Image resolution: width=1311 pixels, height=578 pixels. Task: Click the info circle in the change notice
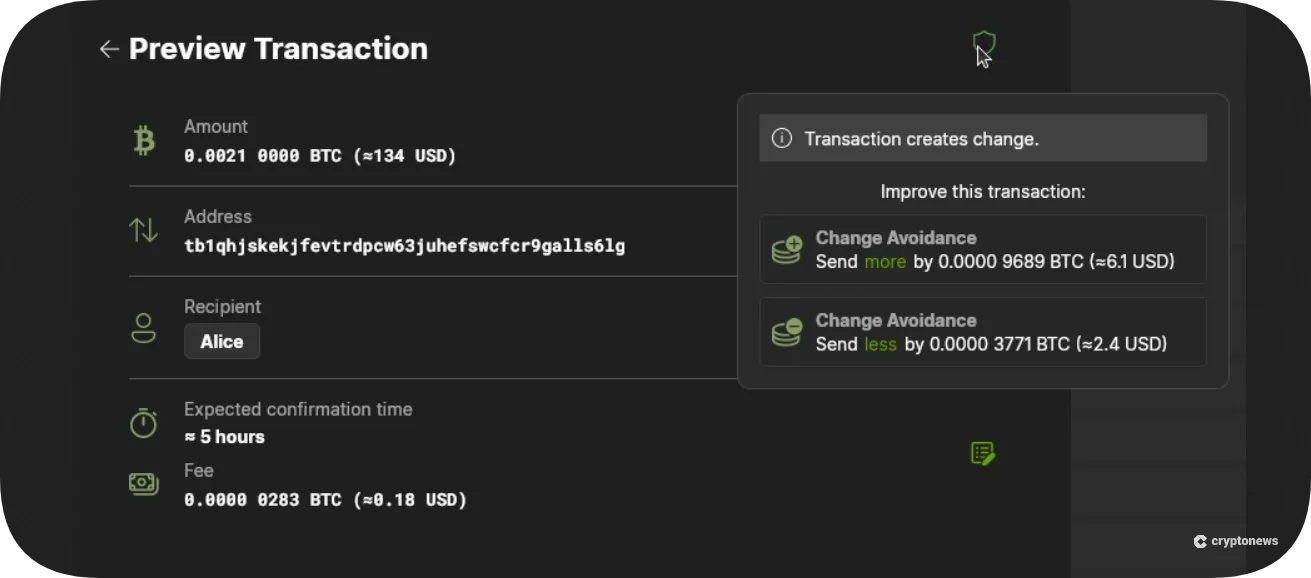click(x=781, y=138)
